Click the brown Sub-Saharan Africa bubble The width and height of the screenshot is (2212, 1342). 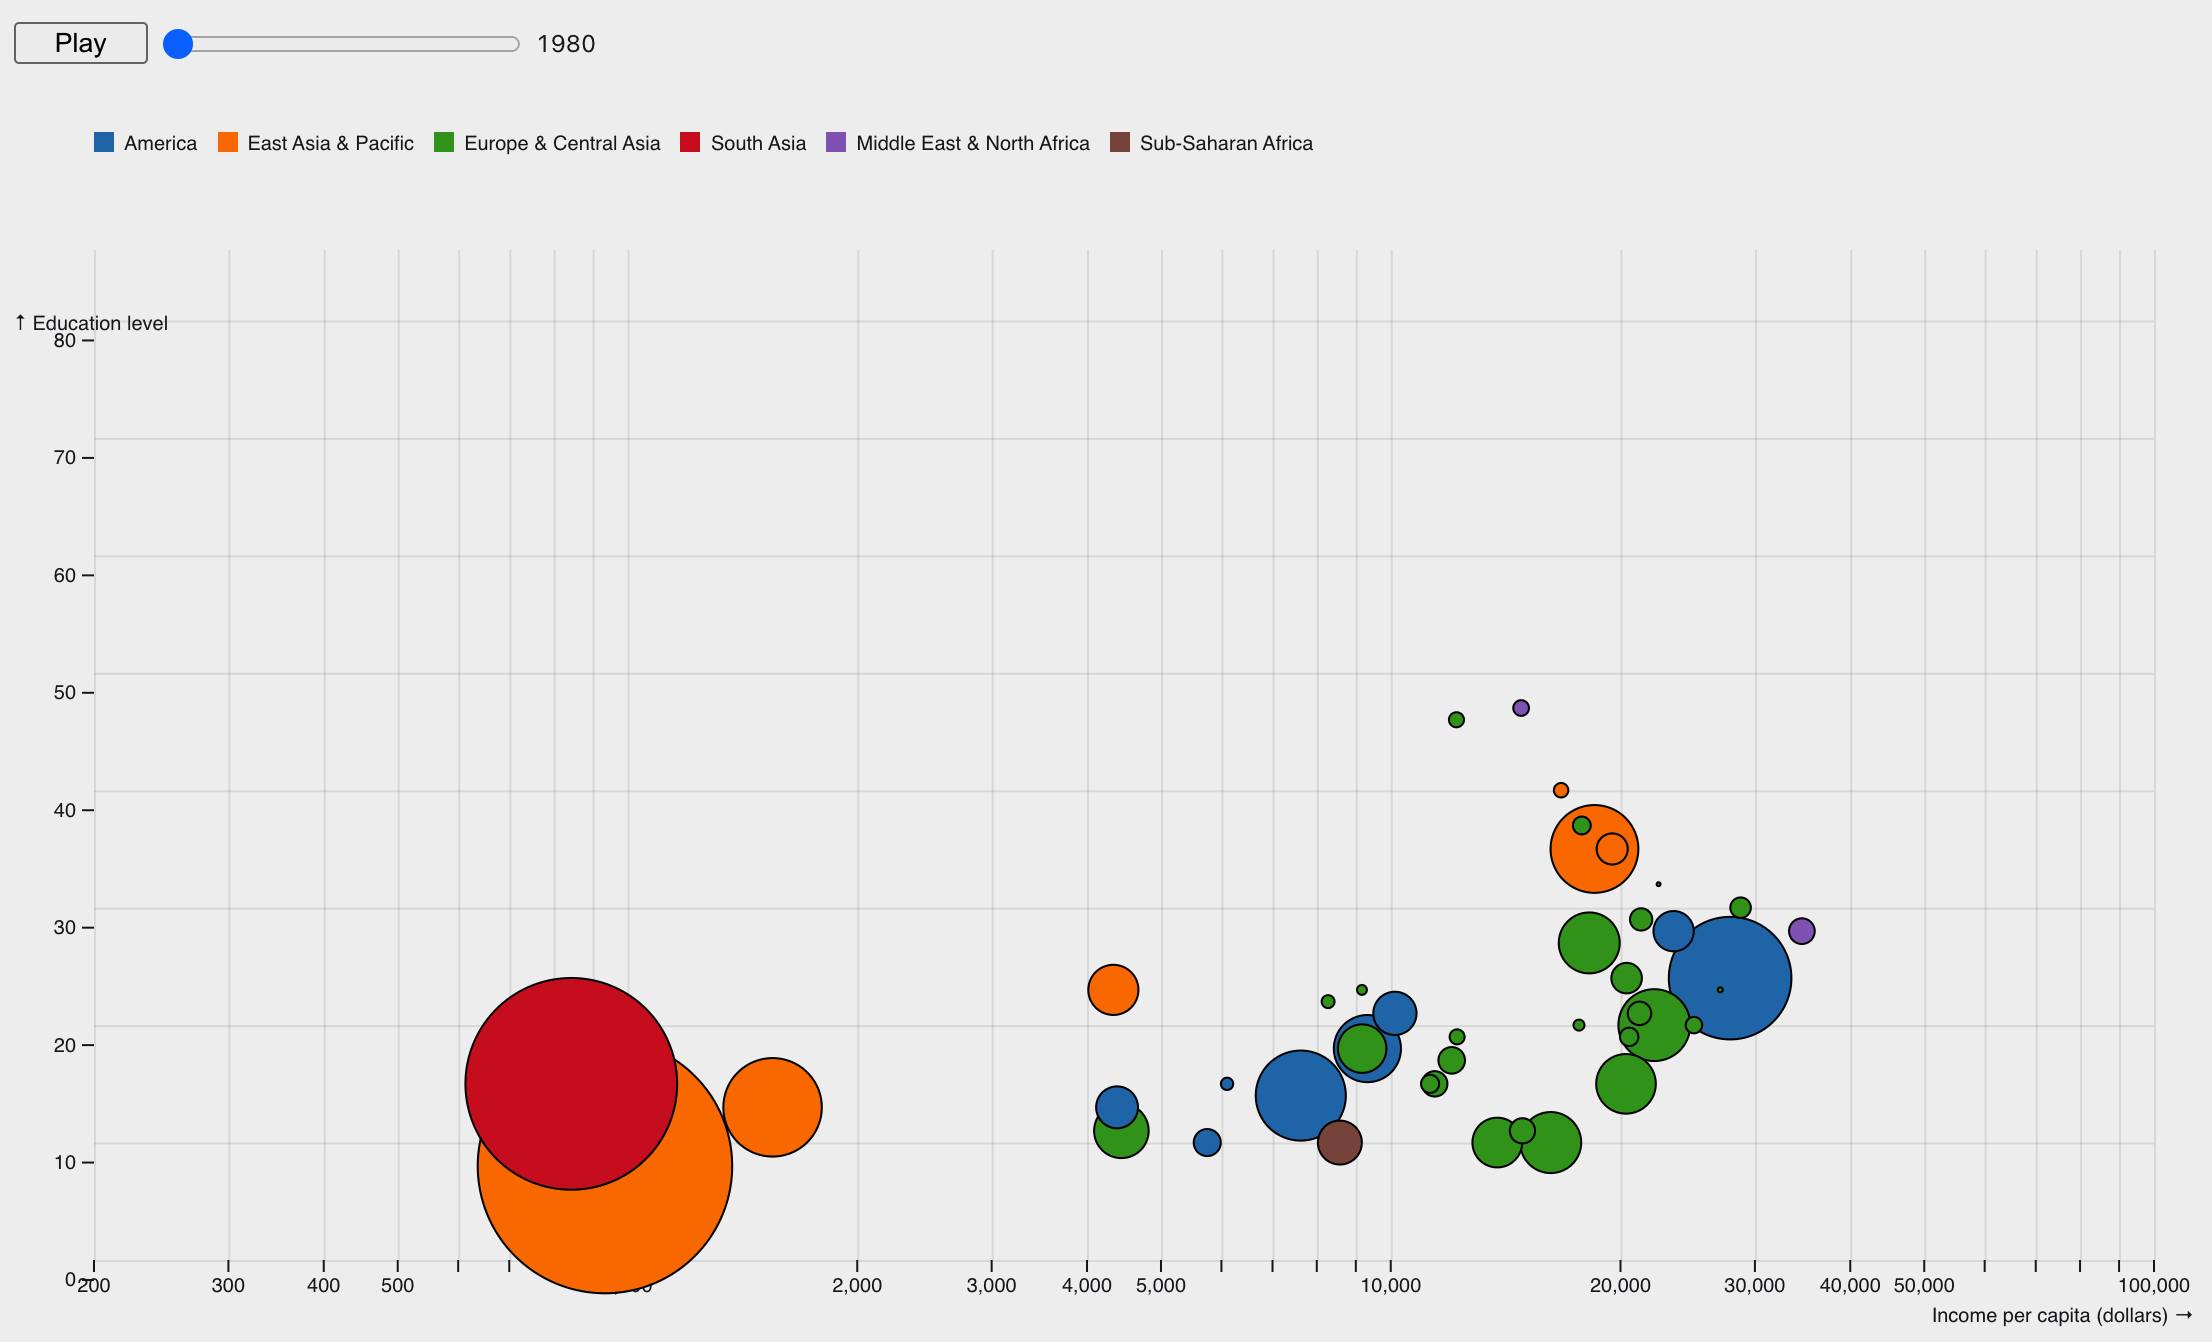coord(1339,1142)
